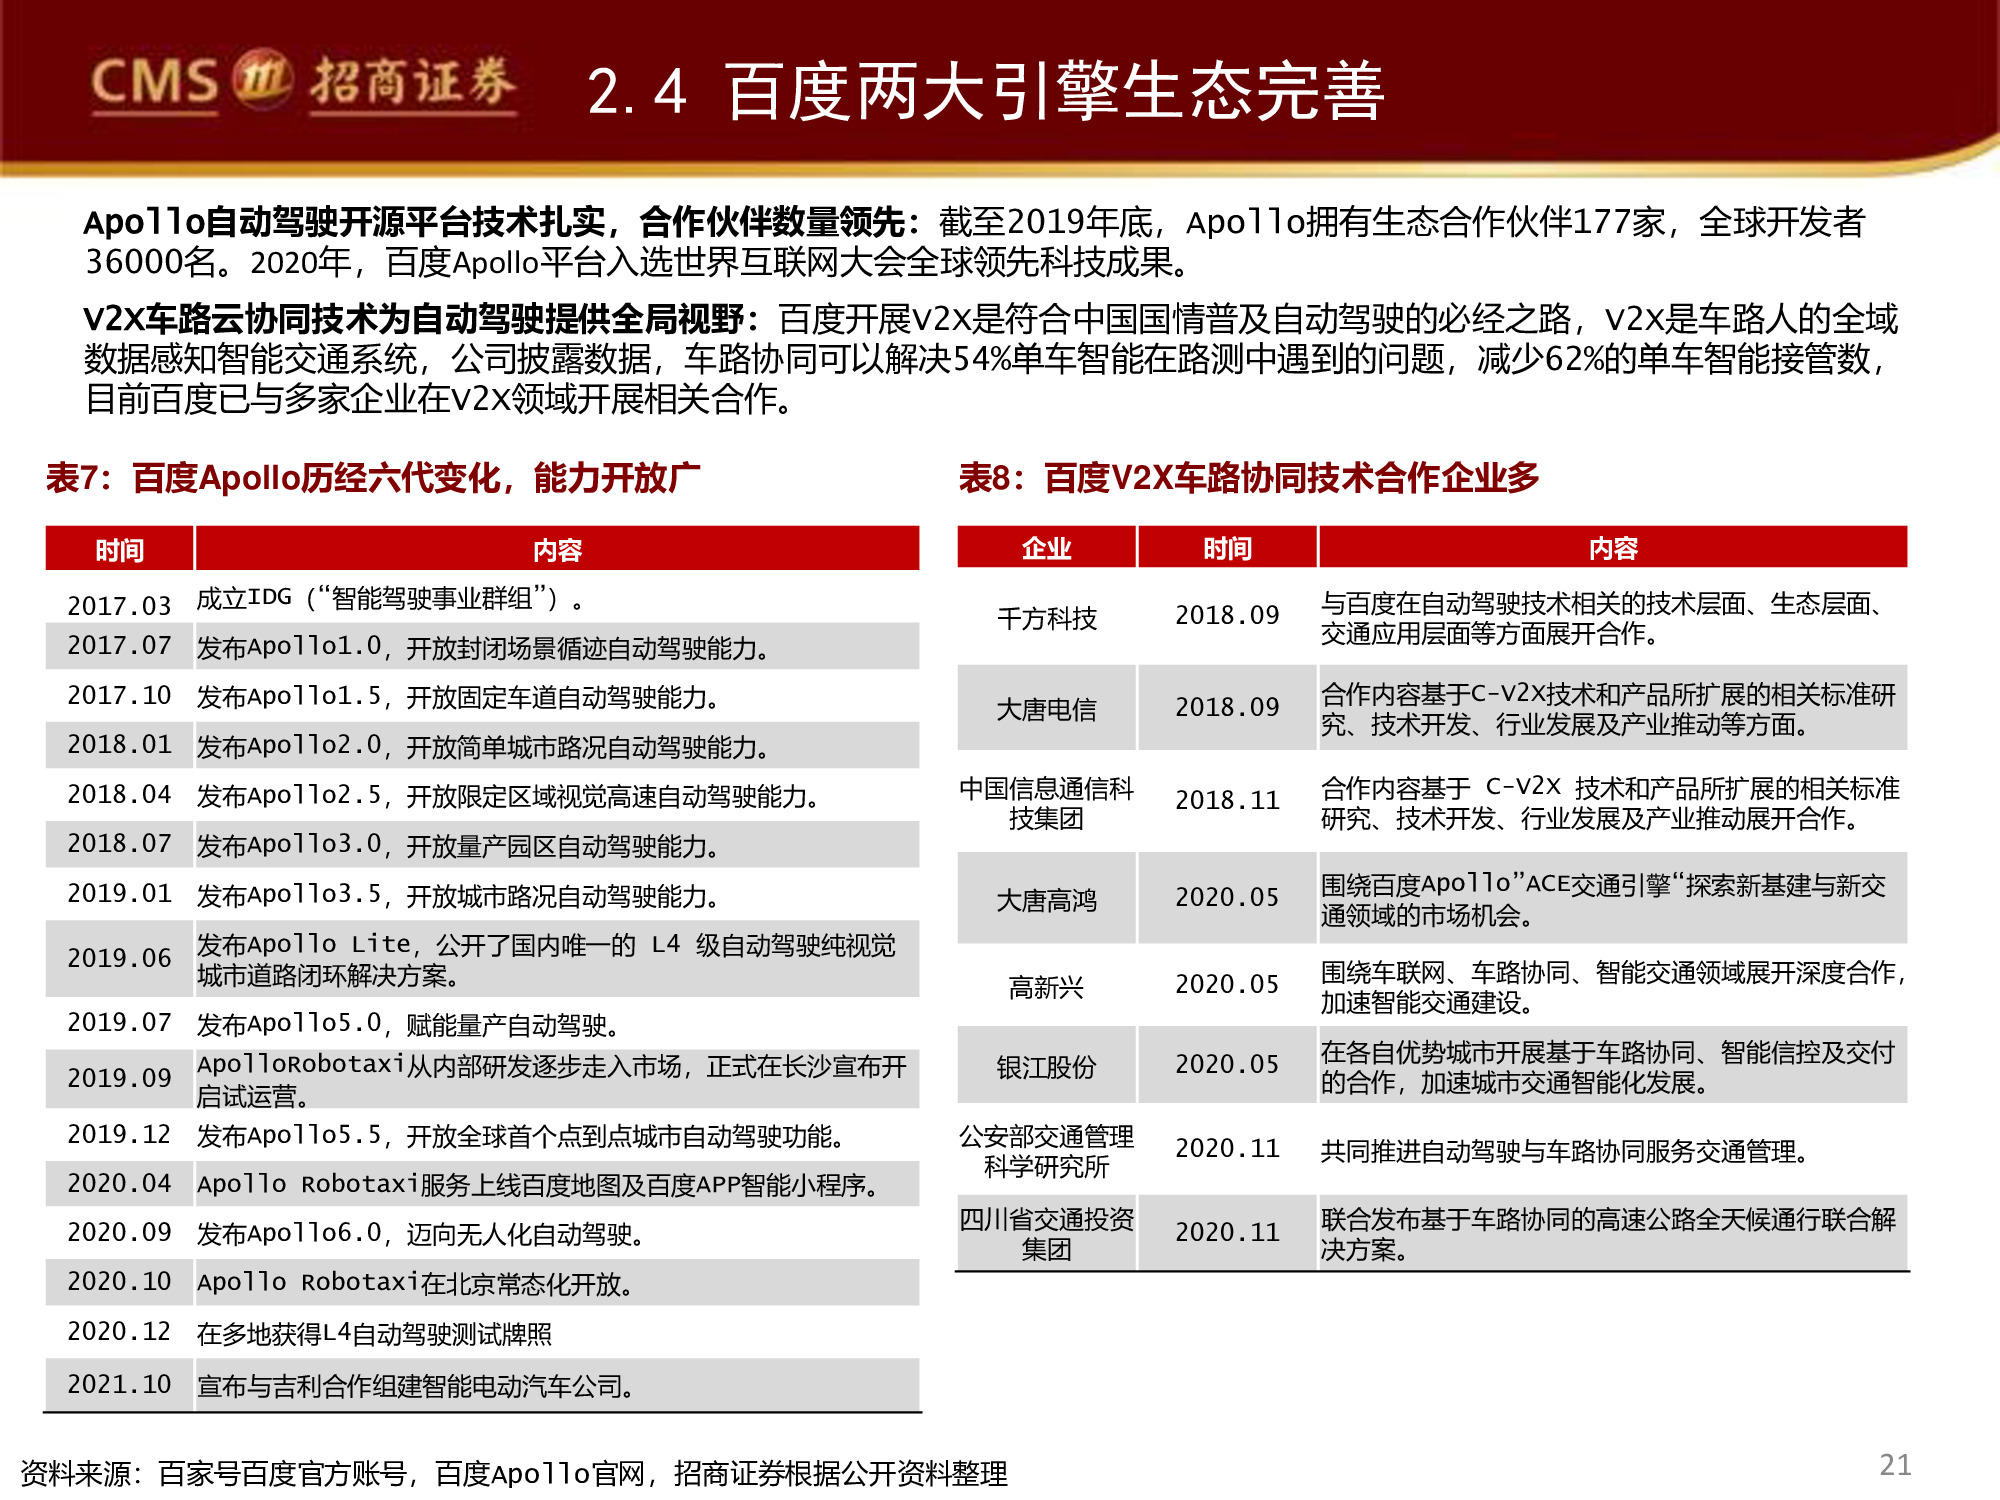Image resolution: width=2000 pixels, height=1500 pixels.
Task: Click the CMS 招商证券 logo
Action: (304, 82)
